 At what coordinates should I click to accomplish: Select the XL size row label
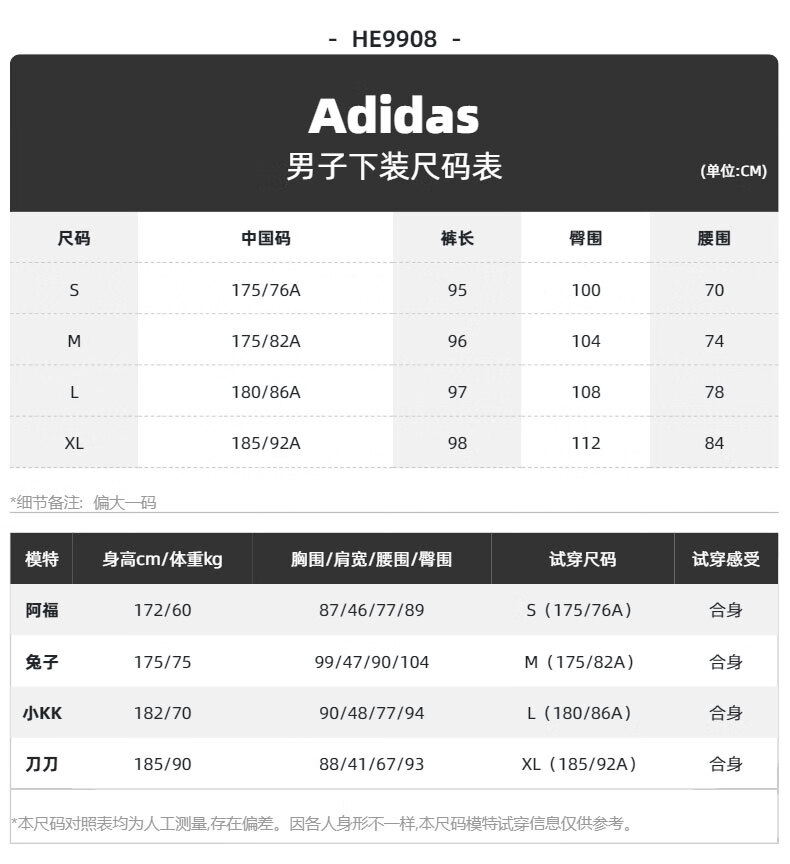point(74,443)
